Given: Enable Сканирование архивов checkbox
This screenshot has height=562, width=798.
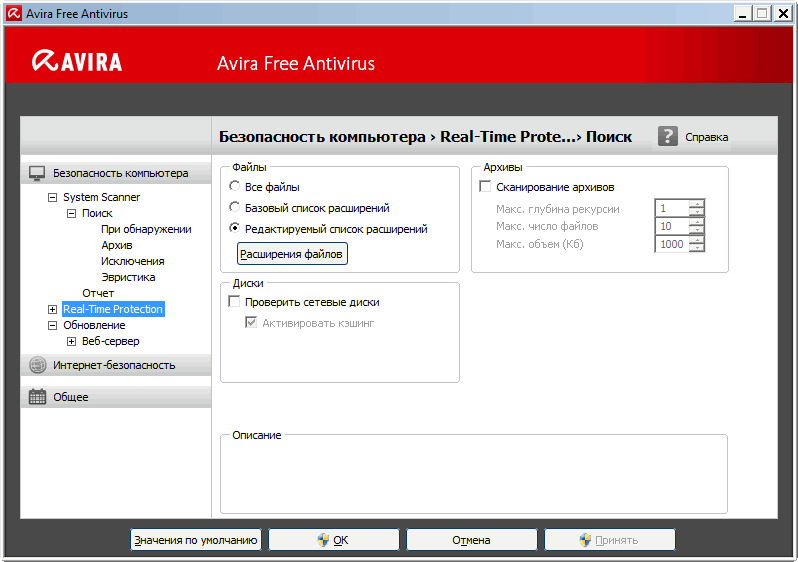Looking at the screenshot, I should [x=486, y=187].
